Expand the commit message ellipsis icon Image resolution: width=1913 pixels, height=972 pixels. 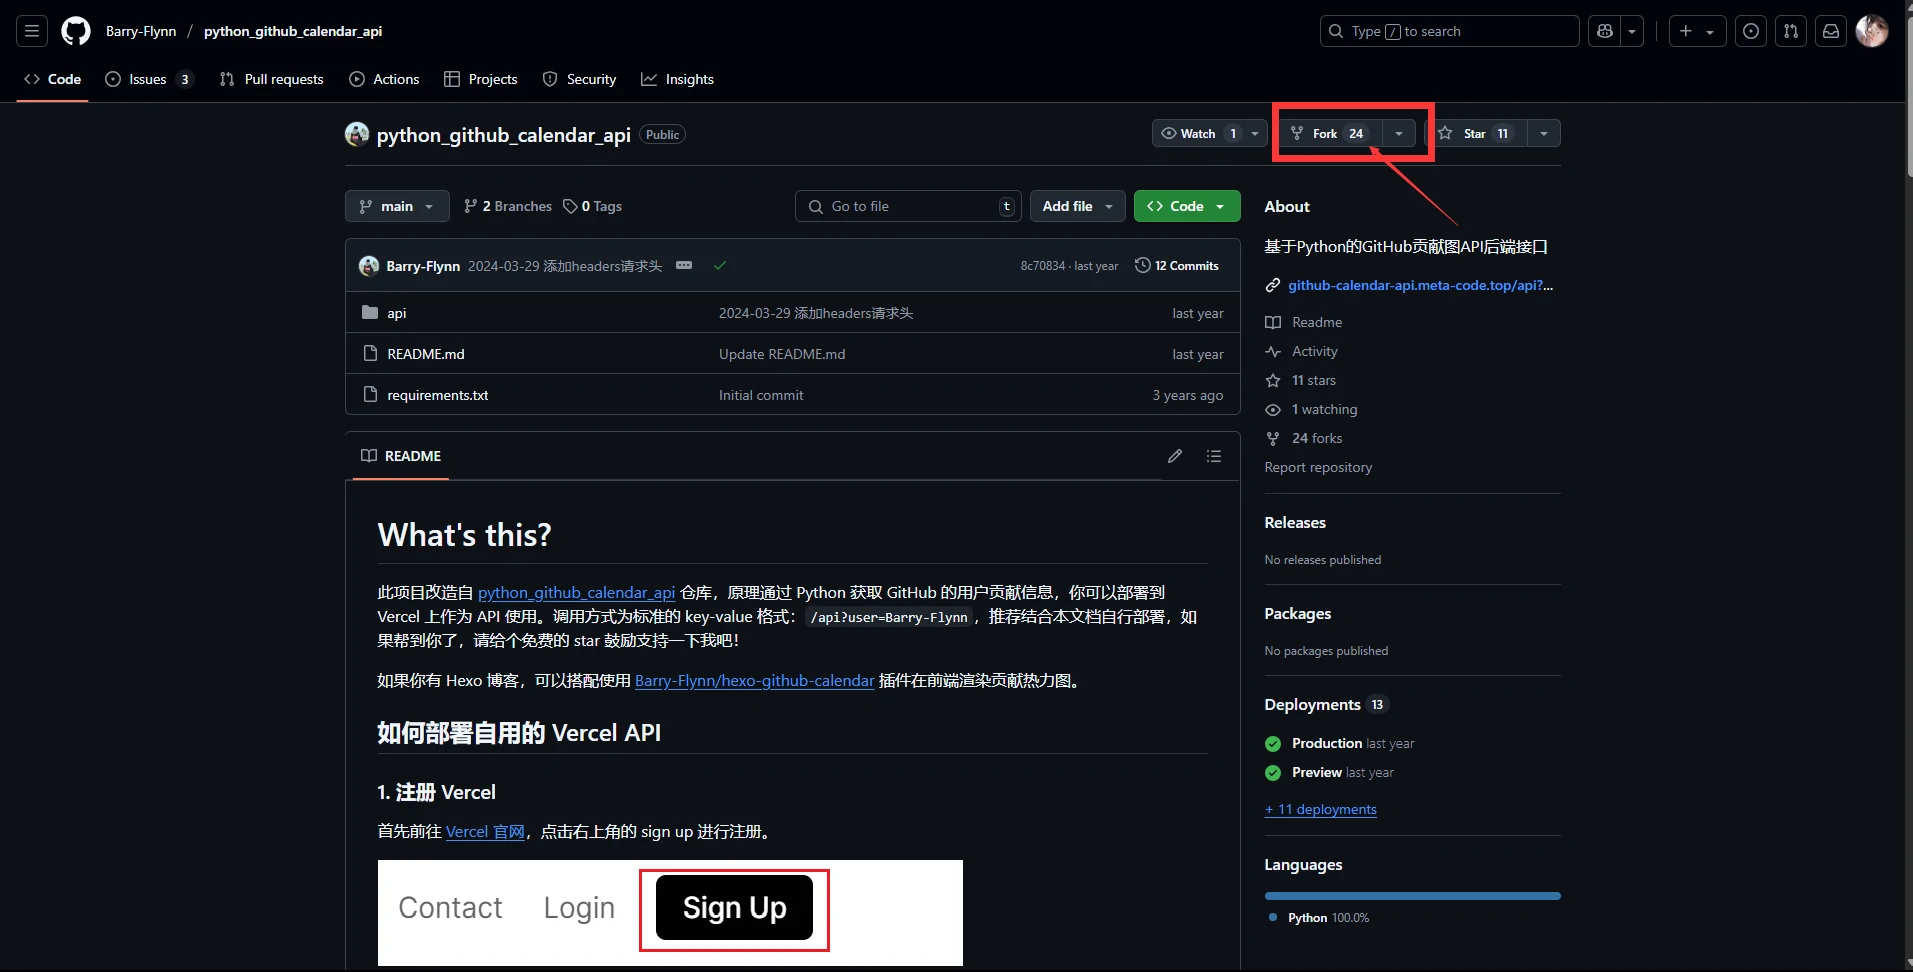684,265
